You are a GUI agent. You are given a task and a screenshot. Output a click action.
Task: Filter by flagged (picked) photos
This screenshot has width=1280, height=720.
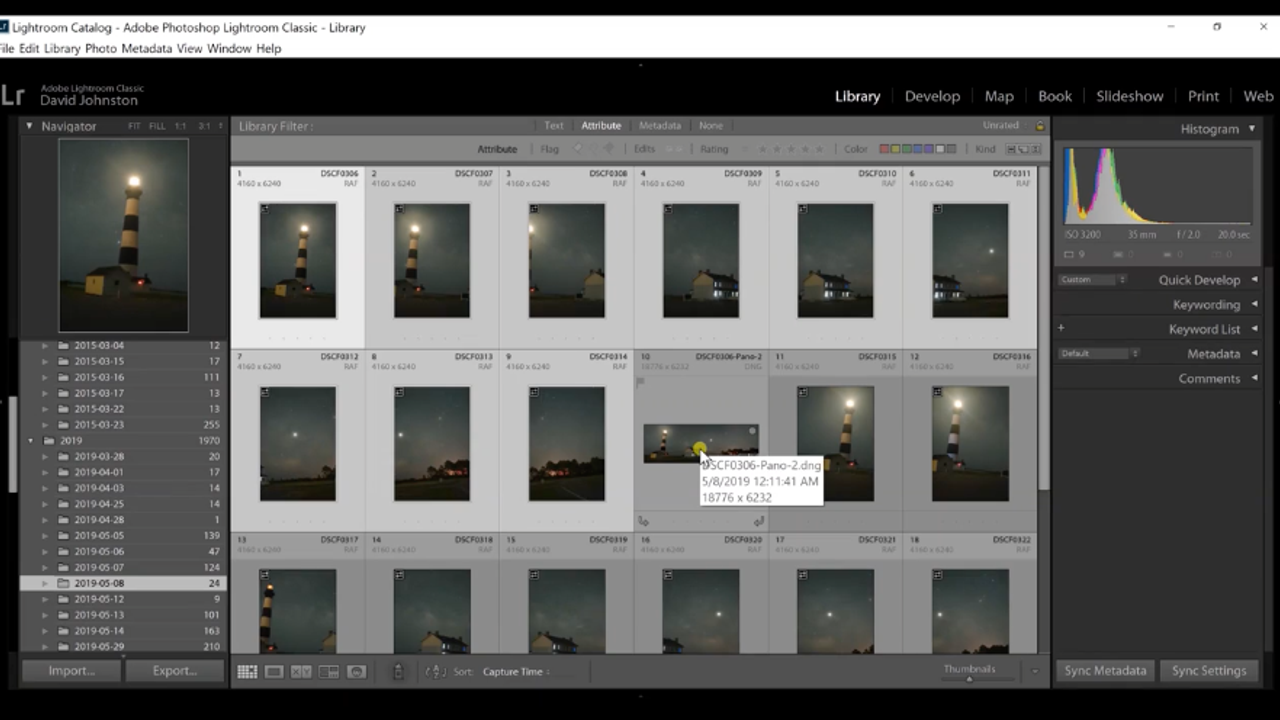578,149
